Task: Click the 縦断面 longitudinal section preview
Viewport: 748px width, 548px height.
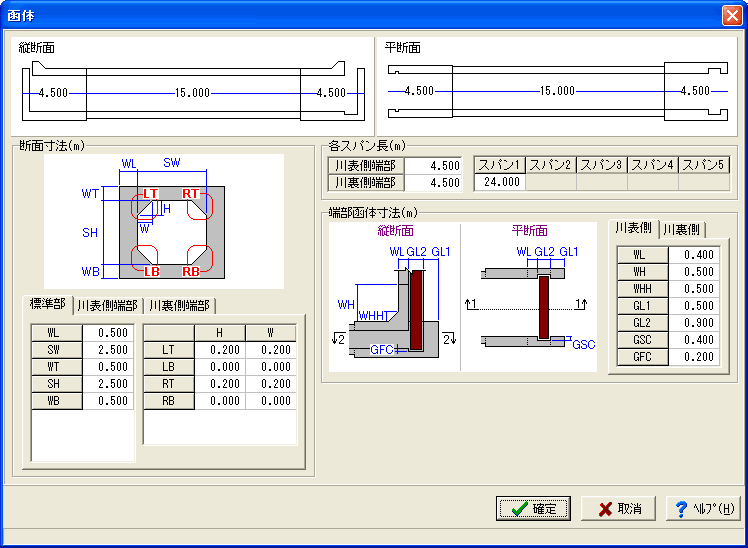Action: 192,86
